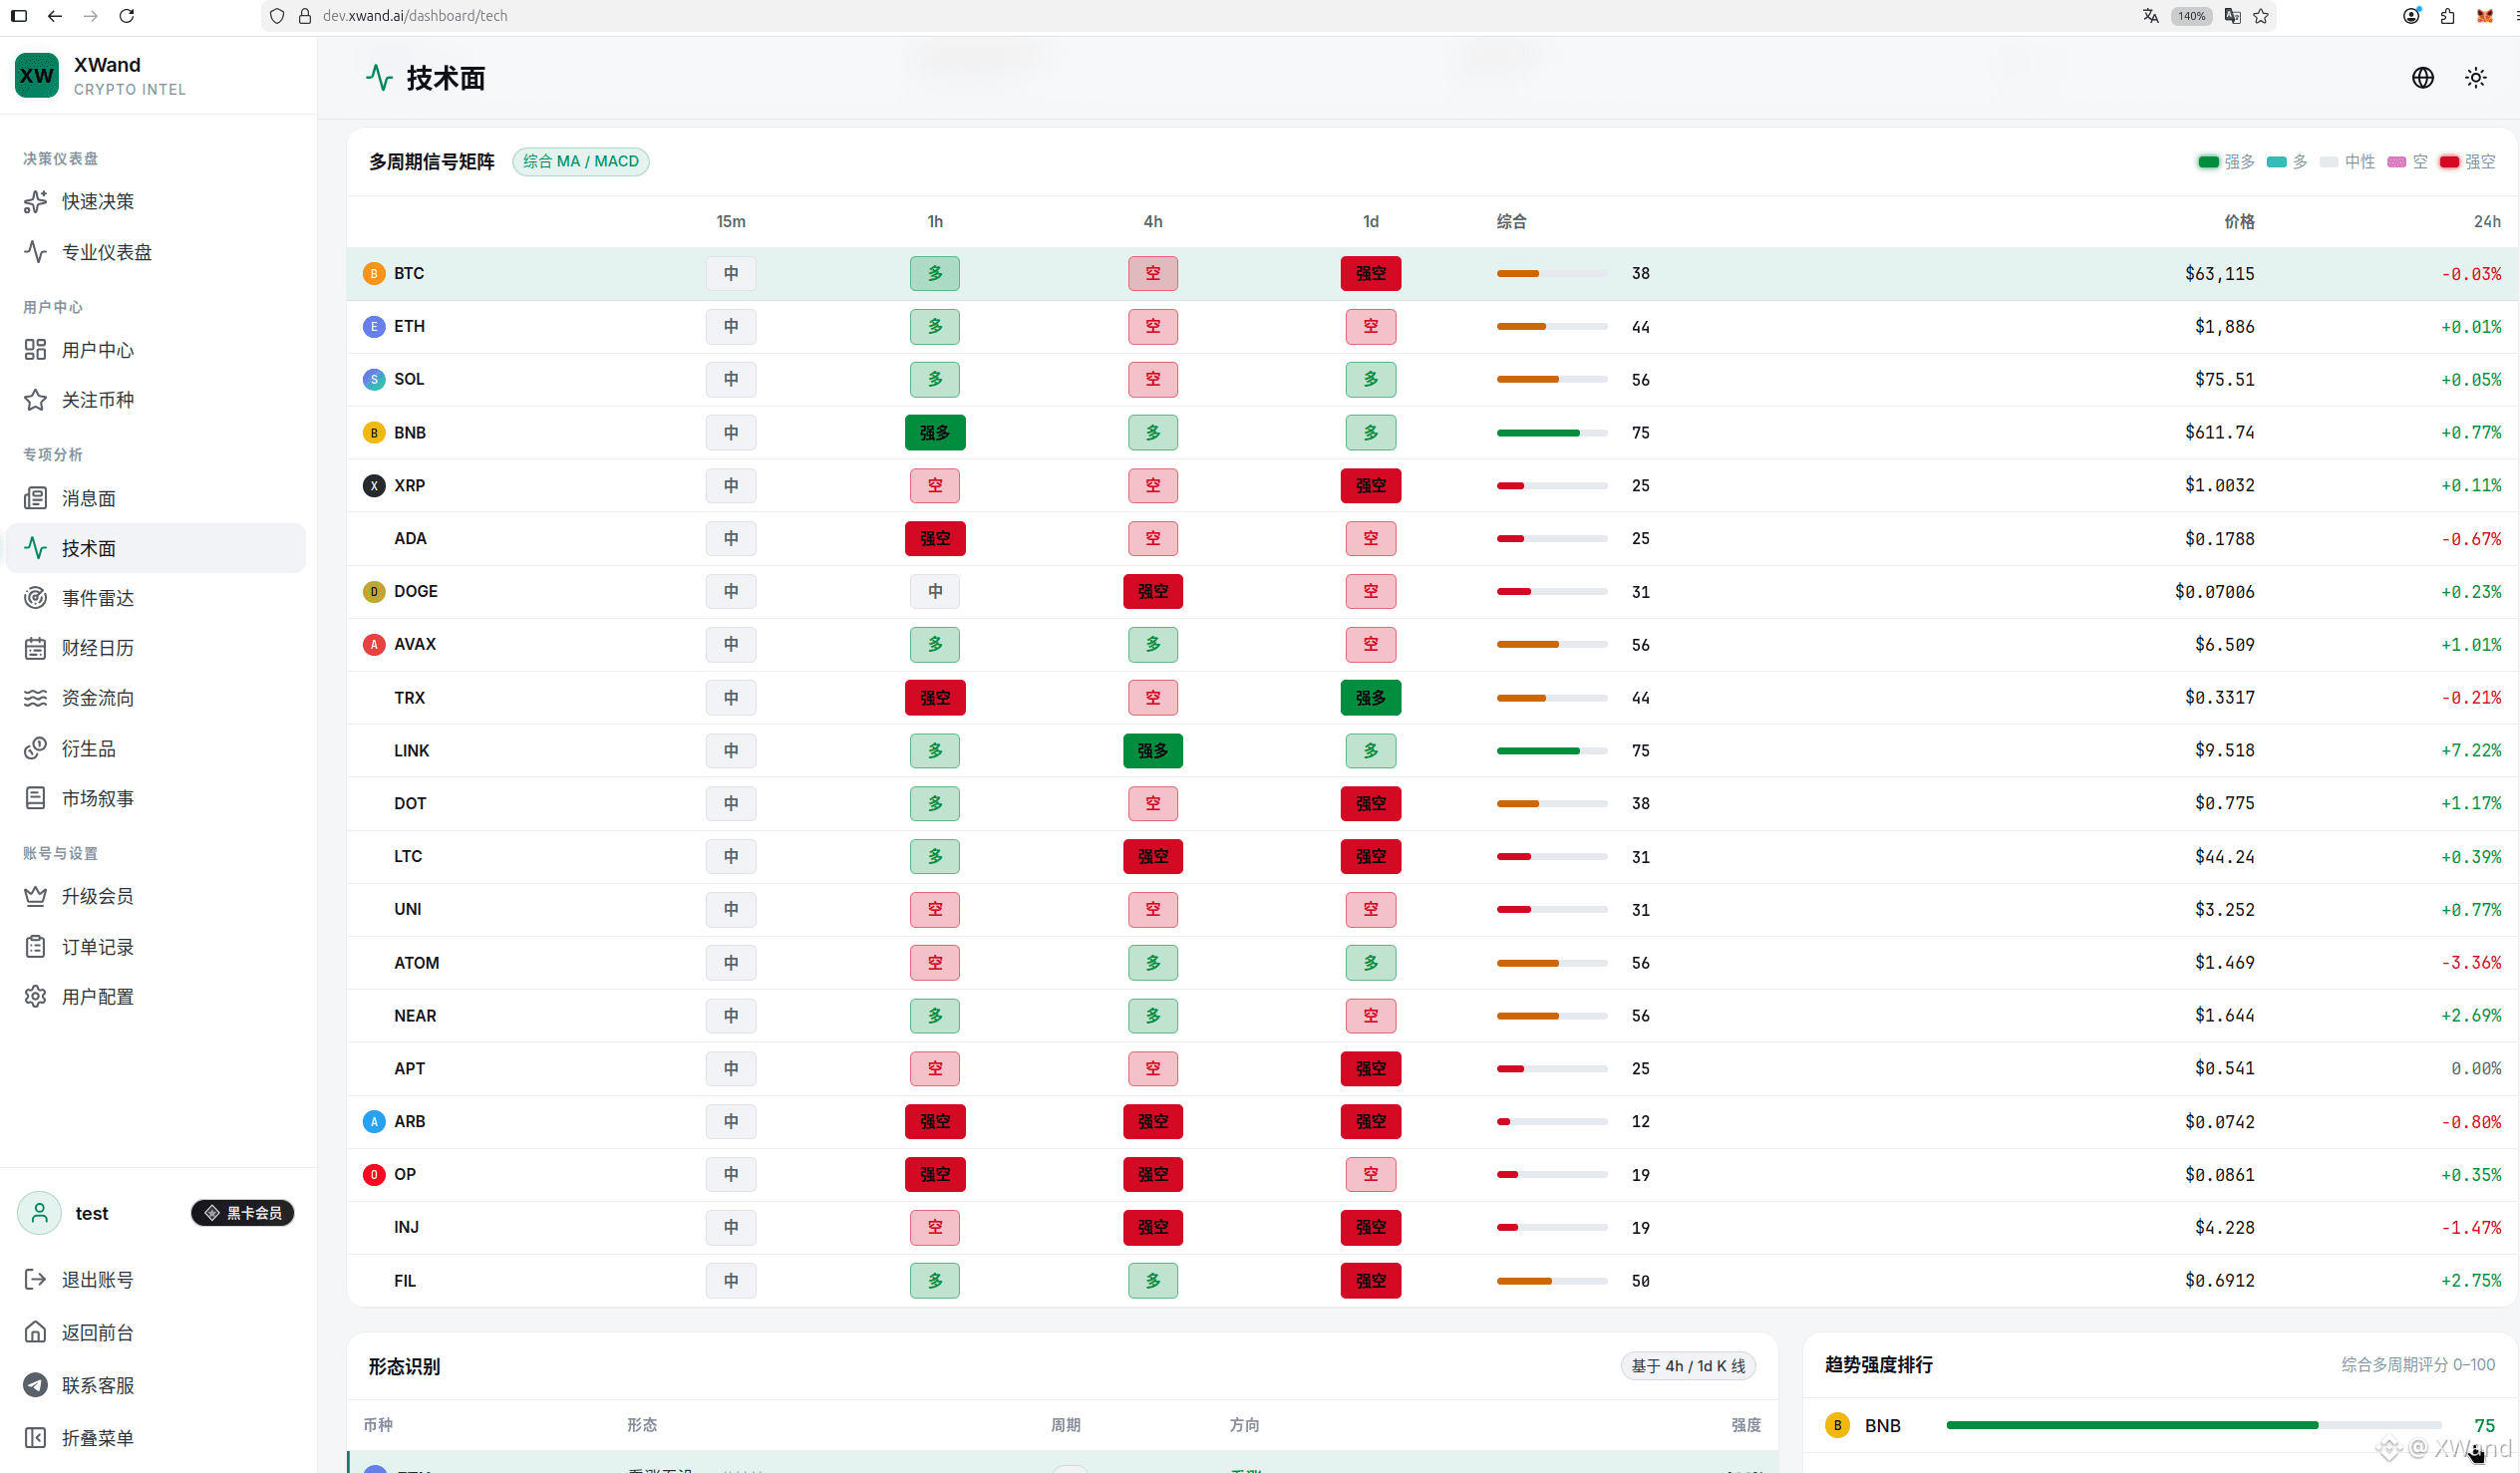
Task: Click the 技术面 page title
Action: 446,78
